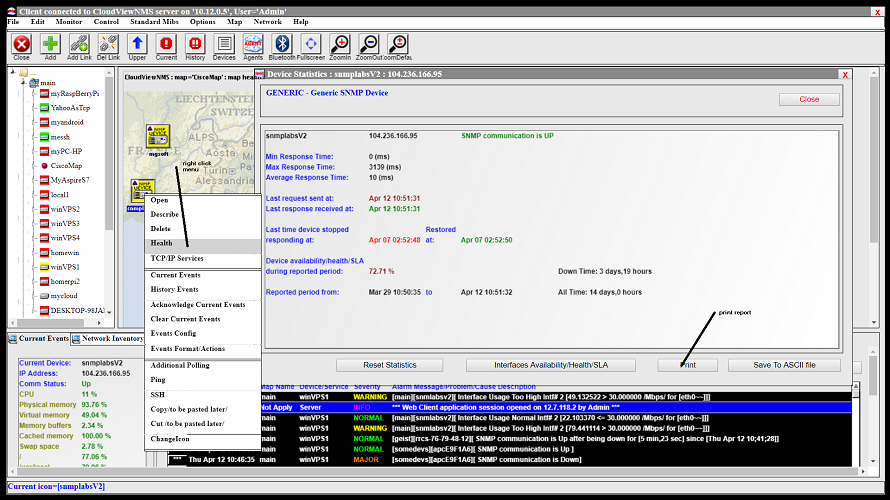Image resolution: width=890 pixels, height=500 pixels.
Task: Collapse the main node in tree
Action: [23, 83]
